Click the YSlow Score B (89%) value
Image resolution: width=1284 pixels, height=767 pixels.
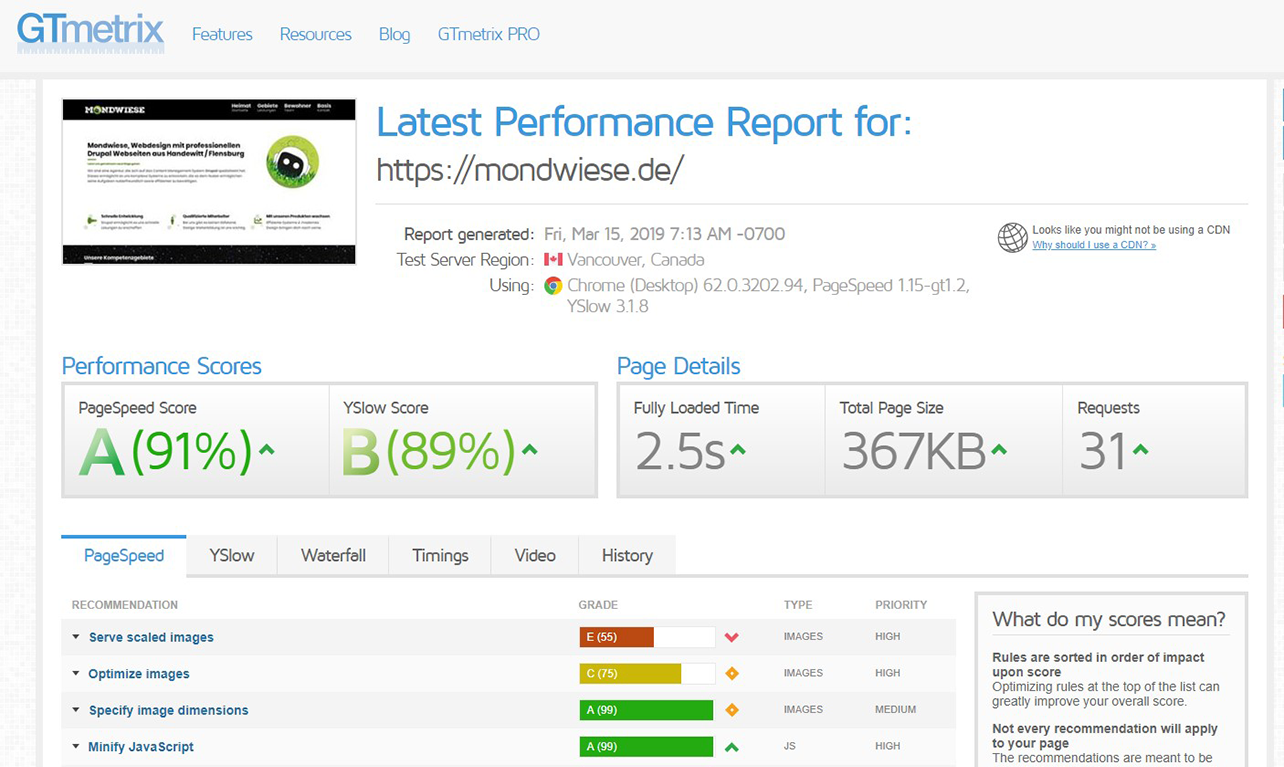tap(429, 452)
